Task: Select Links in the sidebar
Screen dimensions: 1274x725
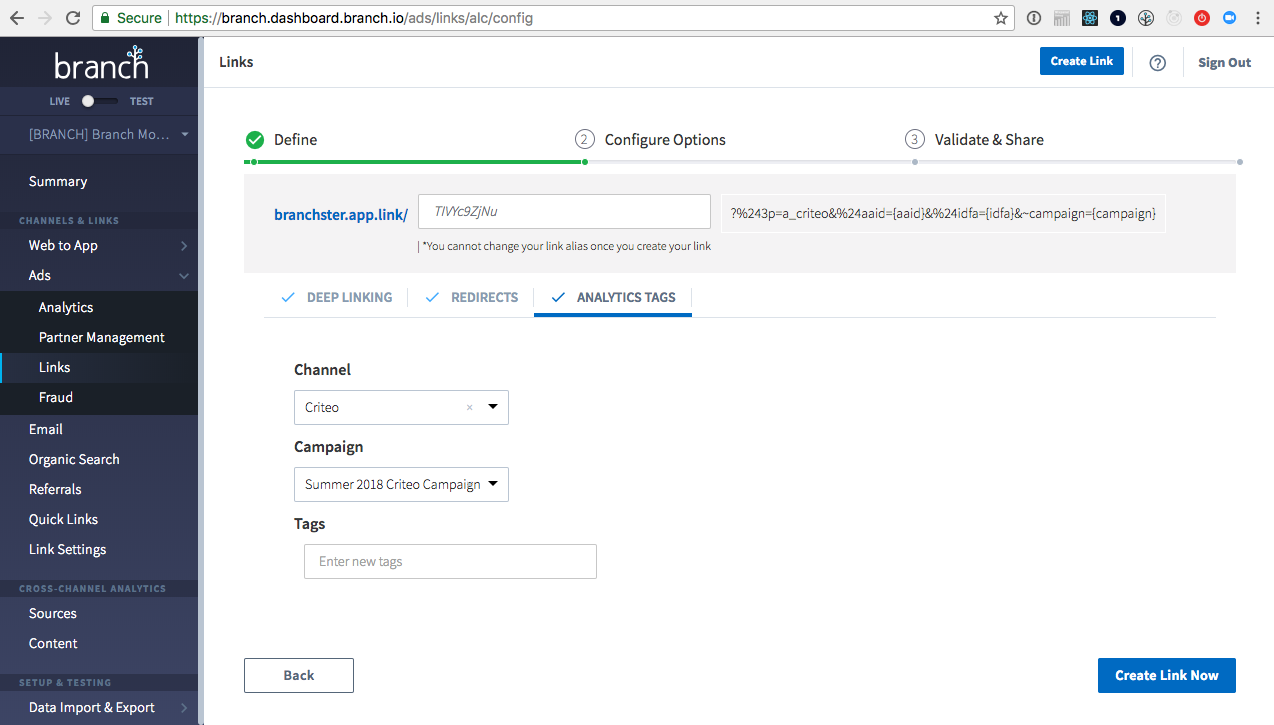Action: click(x=55, y=367)
